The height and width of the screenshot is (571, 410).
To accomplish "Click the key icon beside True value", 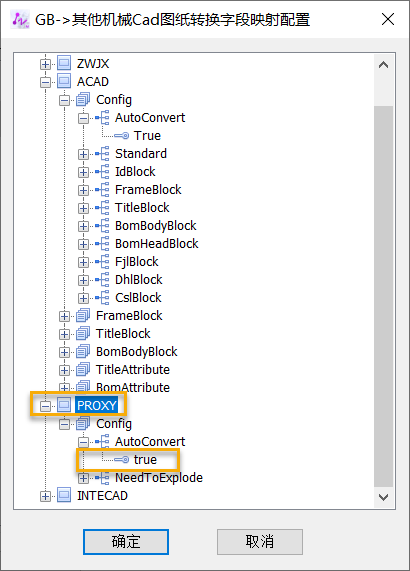I will coord(121,135).
